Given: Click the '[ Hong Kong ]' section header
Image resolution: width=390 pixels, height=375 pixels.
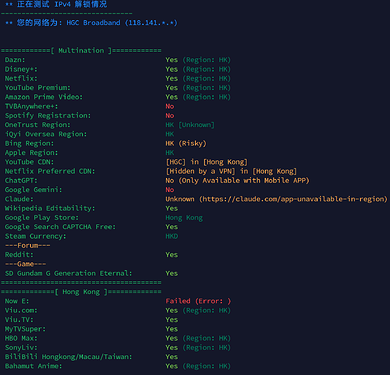Looking at the screenshot, I should (81, 292).
